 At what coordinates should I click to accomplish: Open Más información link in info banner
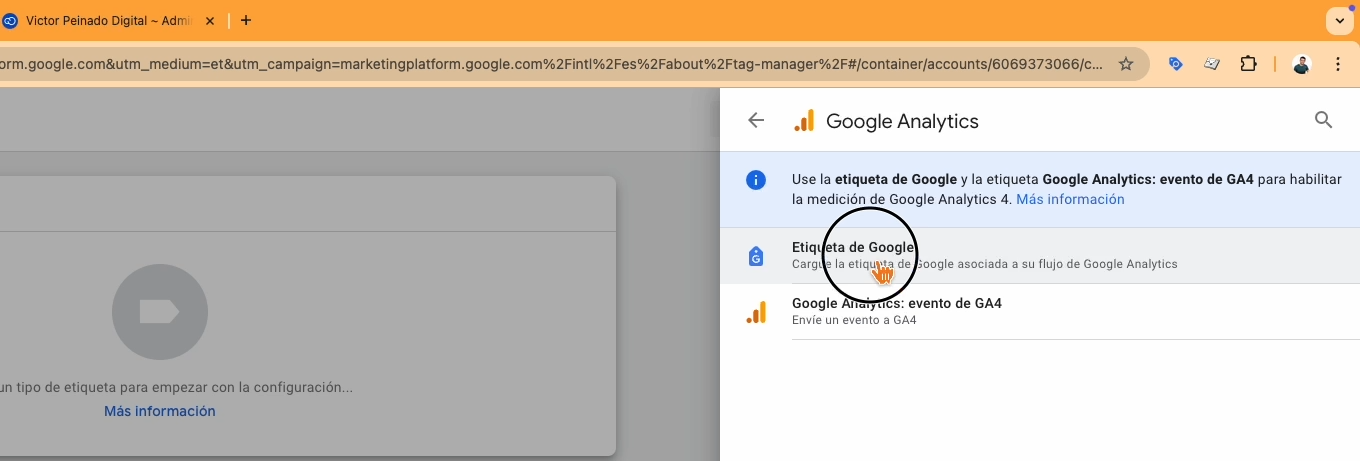(1070, 199)
